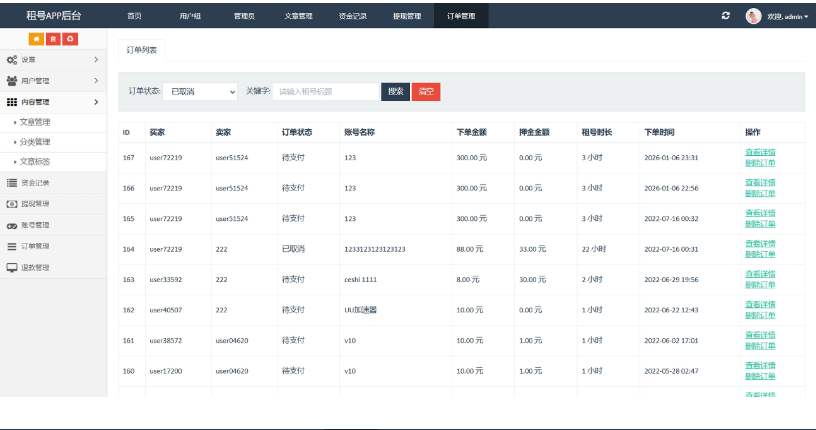Viewport: 816px width, 430px height.
Task: Click the 下单金额 column header
Action: click(471, 133)
